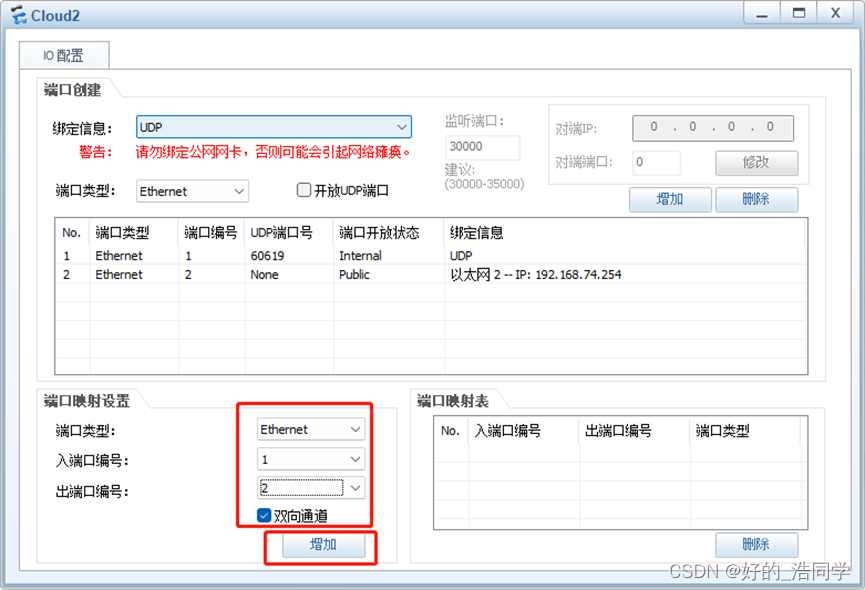Click the 删除 button under 端口映射表
Viewport: 865px width, 590px height.
756,545
